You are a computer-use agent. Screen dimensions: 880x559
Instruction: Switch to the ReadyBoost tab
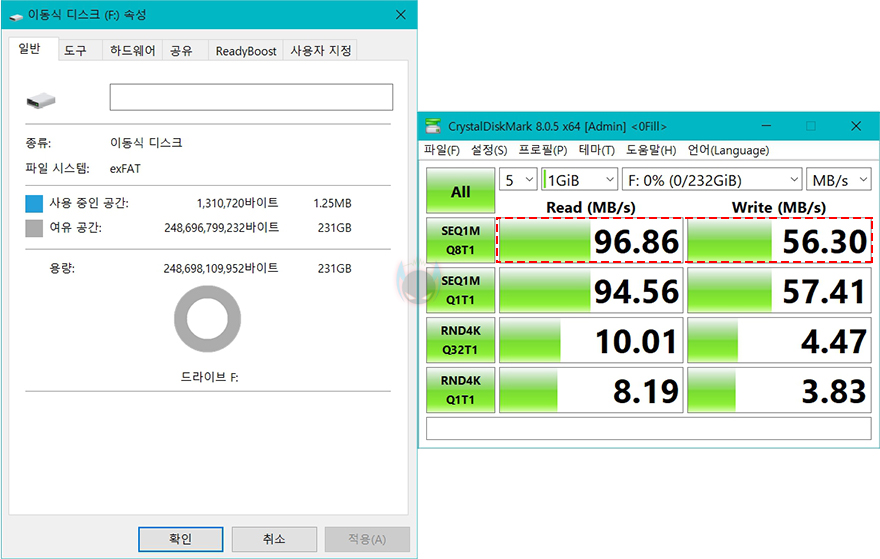click(x=246, y=51)
